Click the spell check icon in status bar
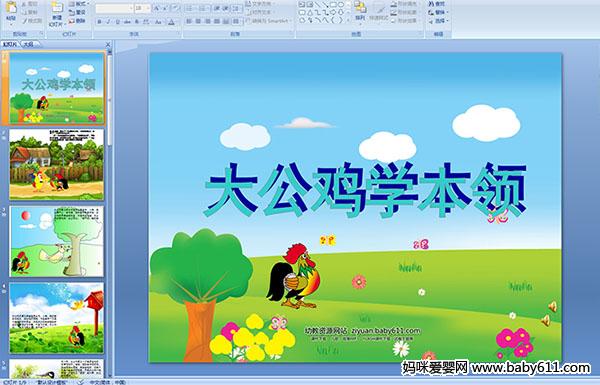This screenshot has width=600, height=385. (81, 382)
